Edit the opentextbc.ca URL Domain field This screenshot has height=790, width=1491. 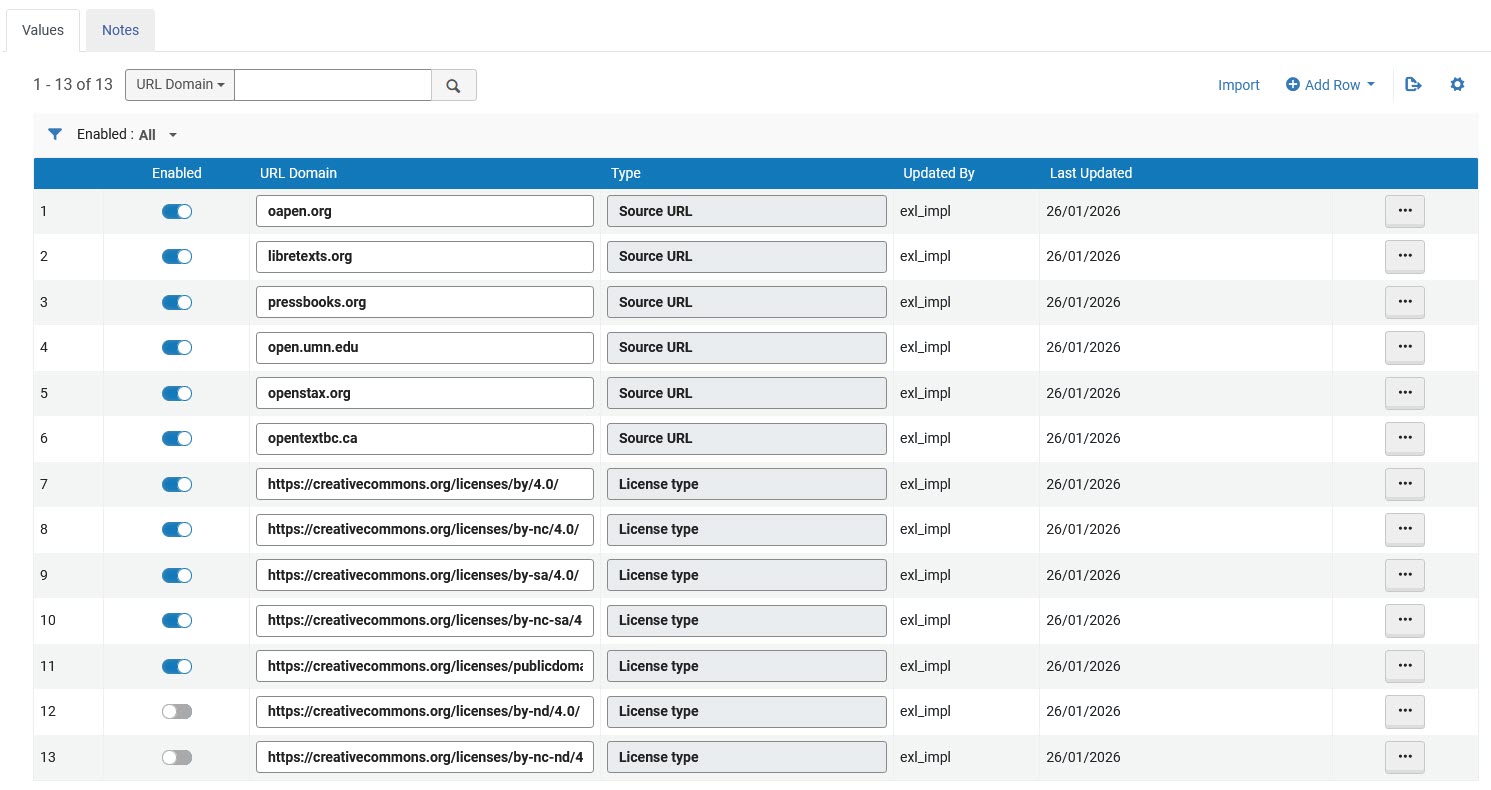point(425,438)
